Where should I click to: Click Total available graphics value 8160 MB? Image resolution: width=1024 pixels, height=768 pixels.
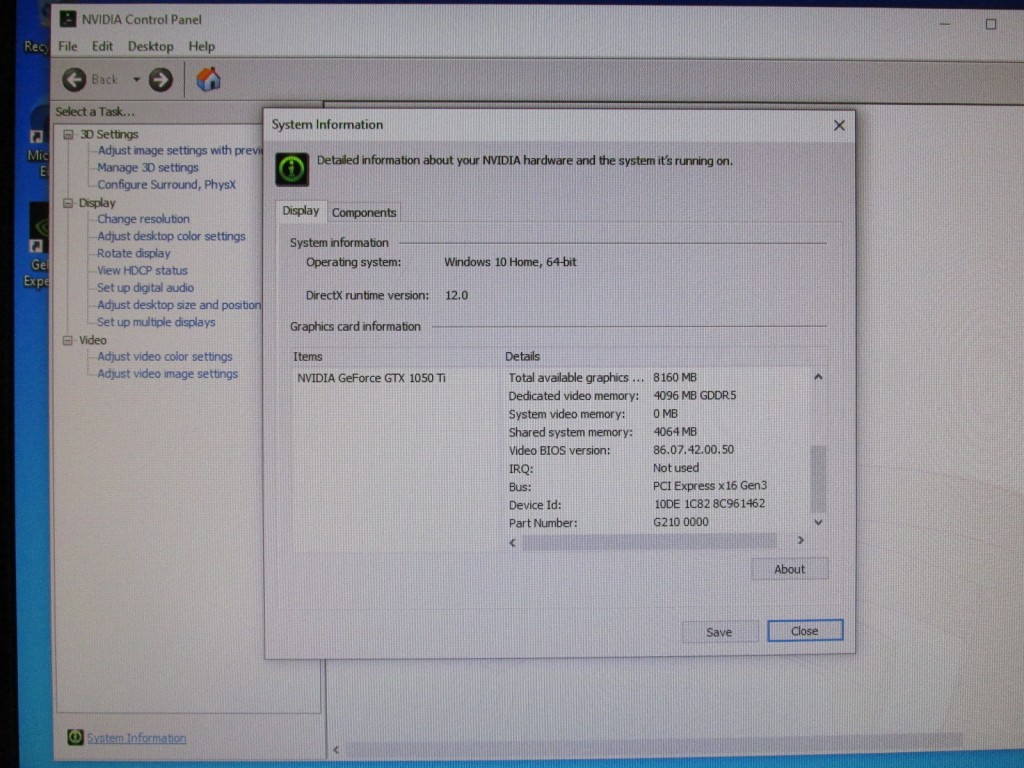click(x=675, y=377)
